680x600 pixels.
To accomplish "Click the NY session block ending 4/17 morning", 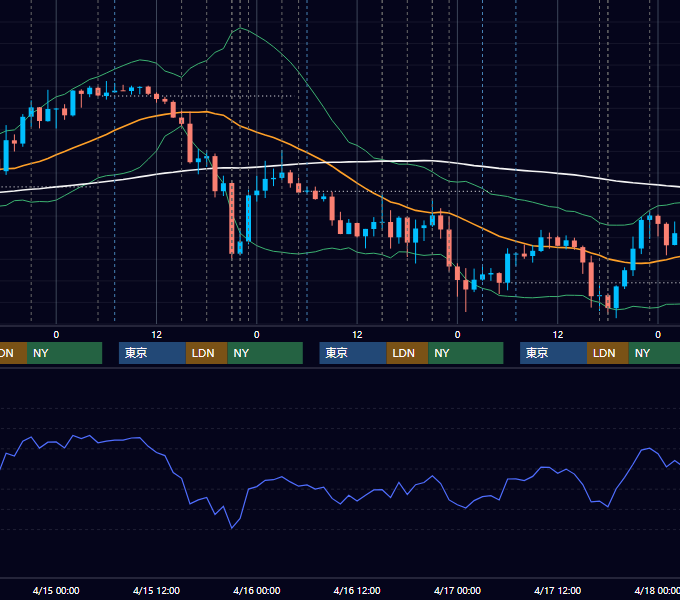I will tap(466, 353).
